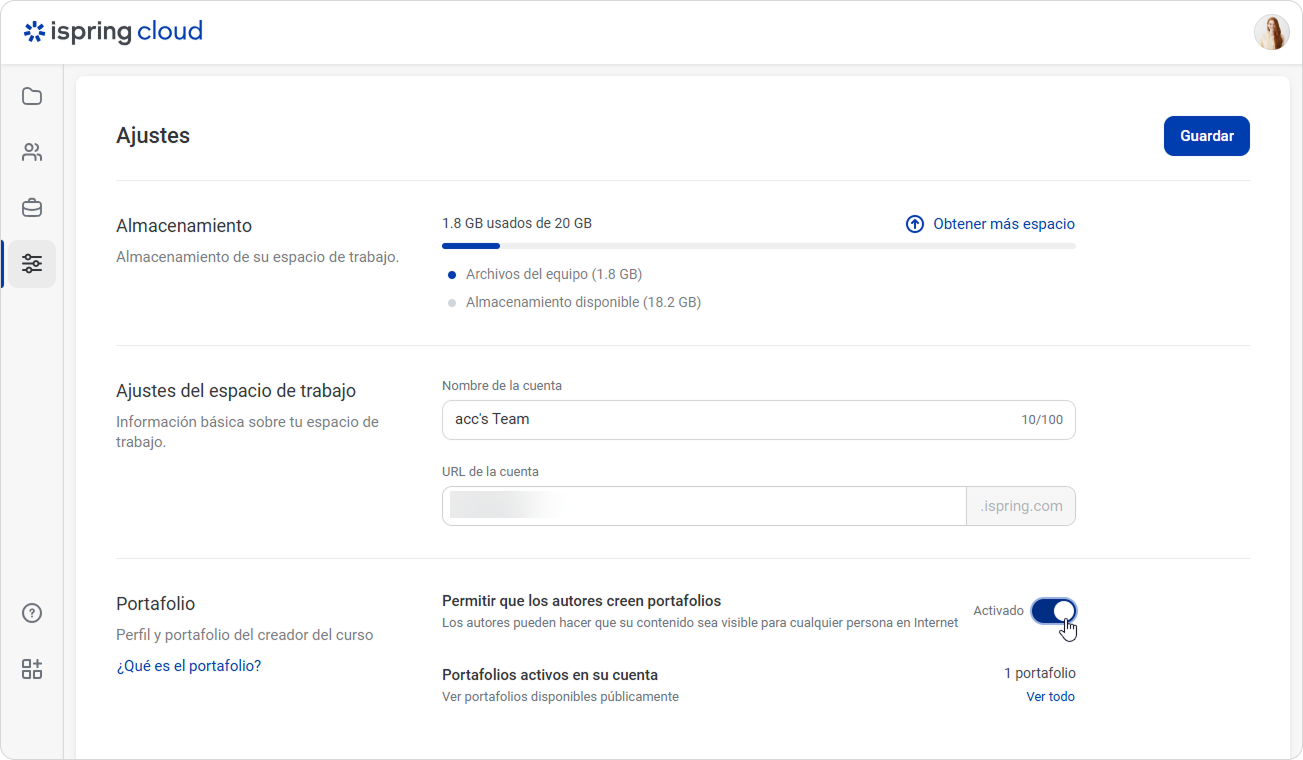
Task: Click the Guardar button
Action: pyautogui.click(x=1207, y=136)
